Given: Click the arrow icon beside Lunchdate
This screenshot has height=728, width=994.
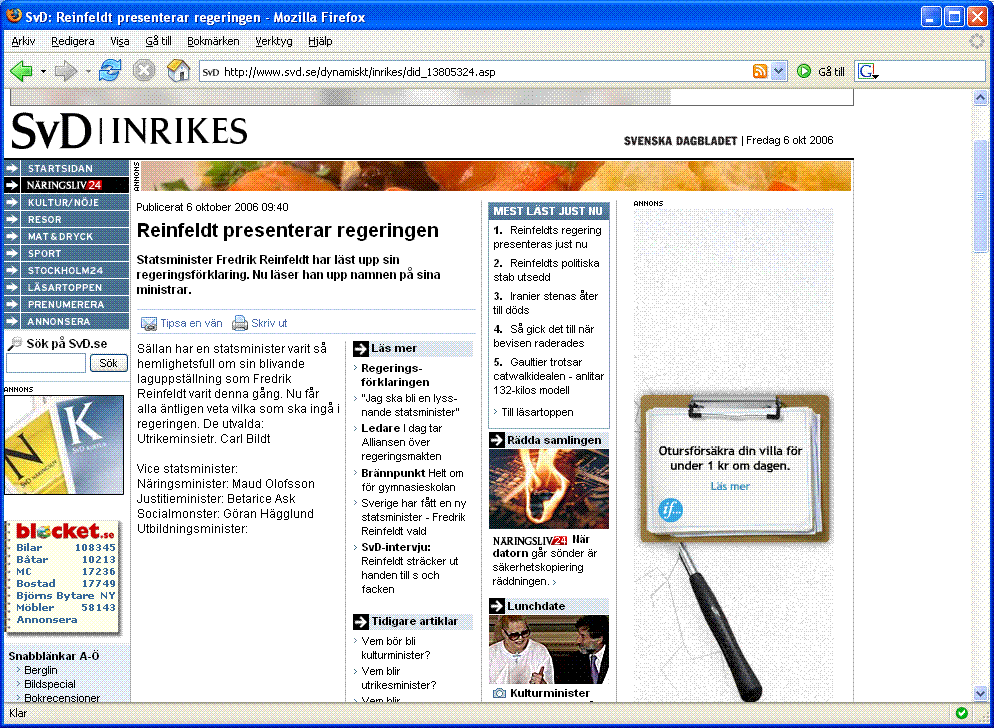Looking at the screenshot, I should point(496,606).
